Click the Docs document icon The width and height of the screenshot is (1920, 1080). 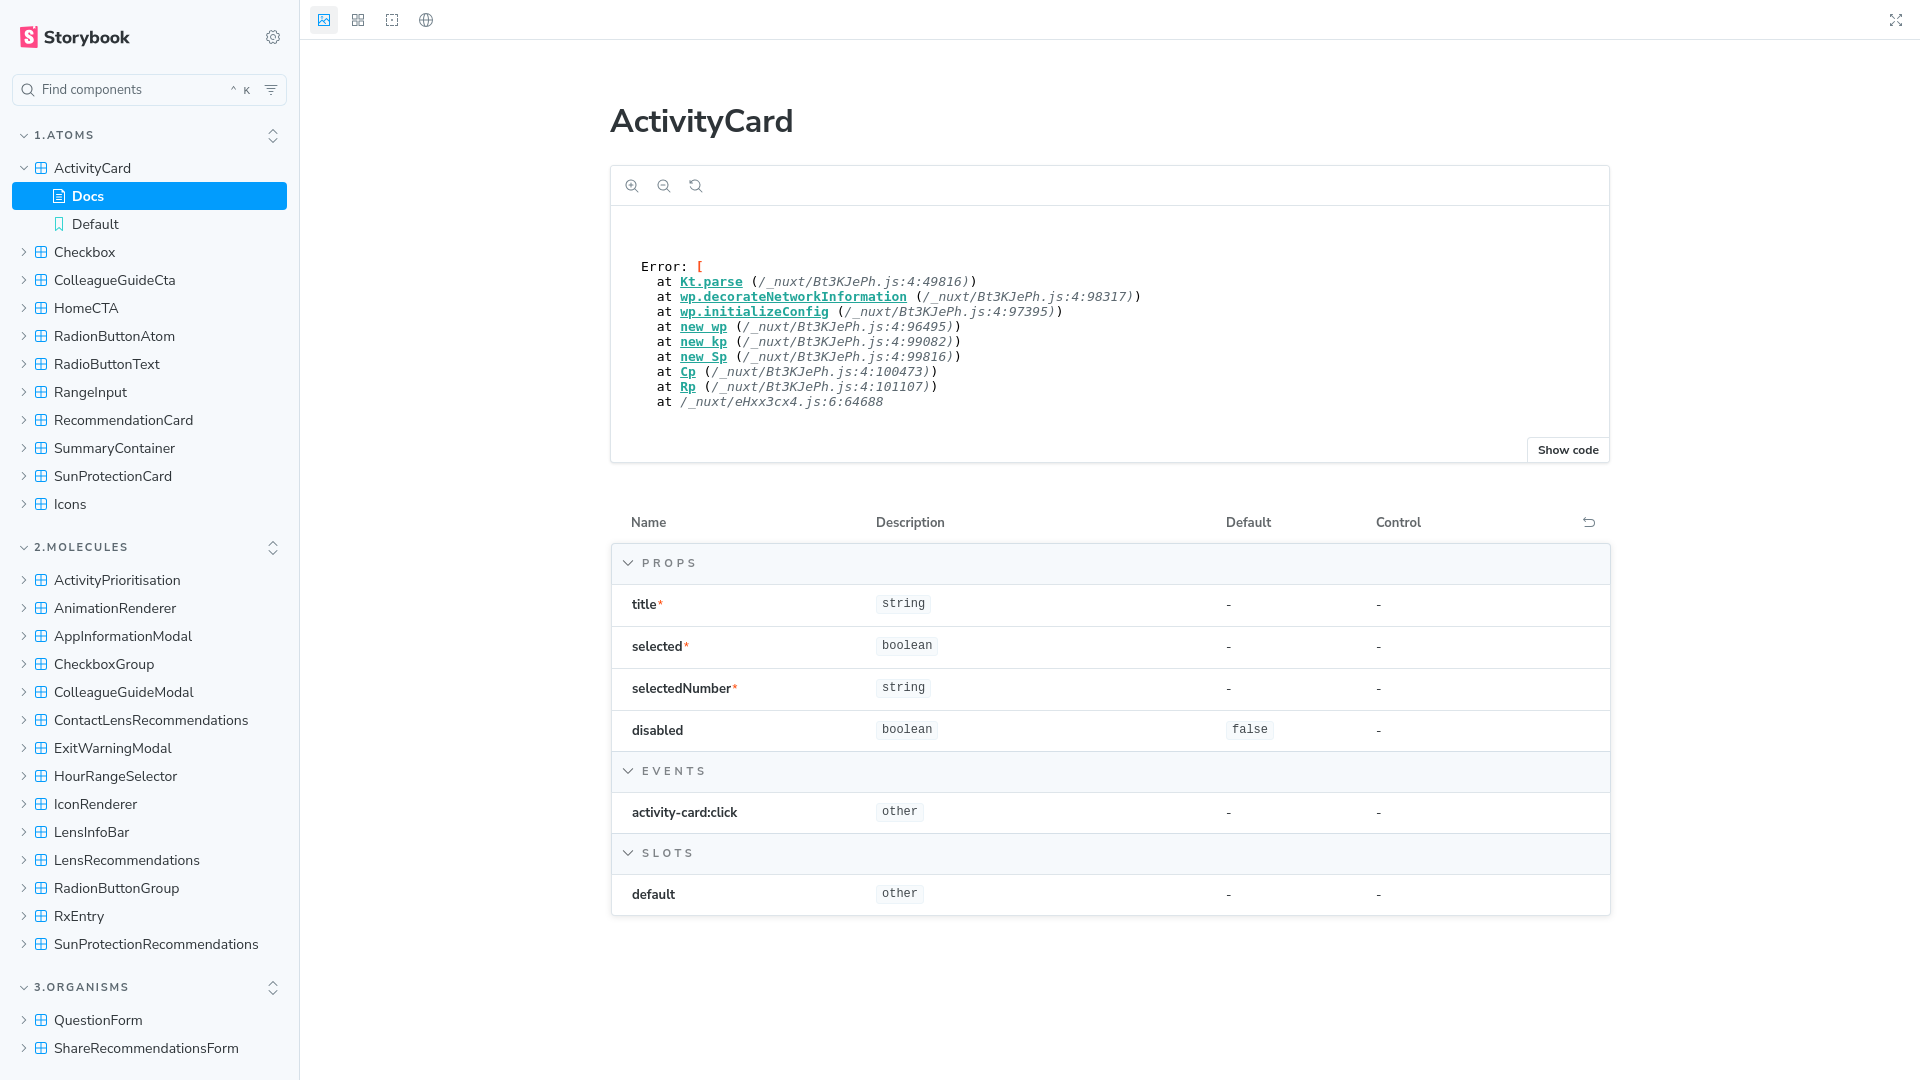[59, 196]
